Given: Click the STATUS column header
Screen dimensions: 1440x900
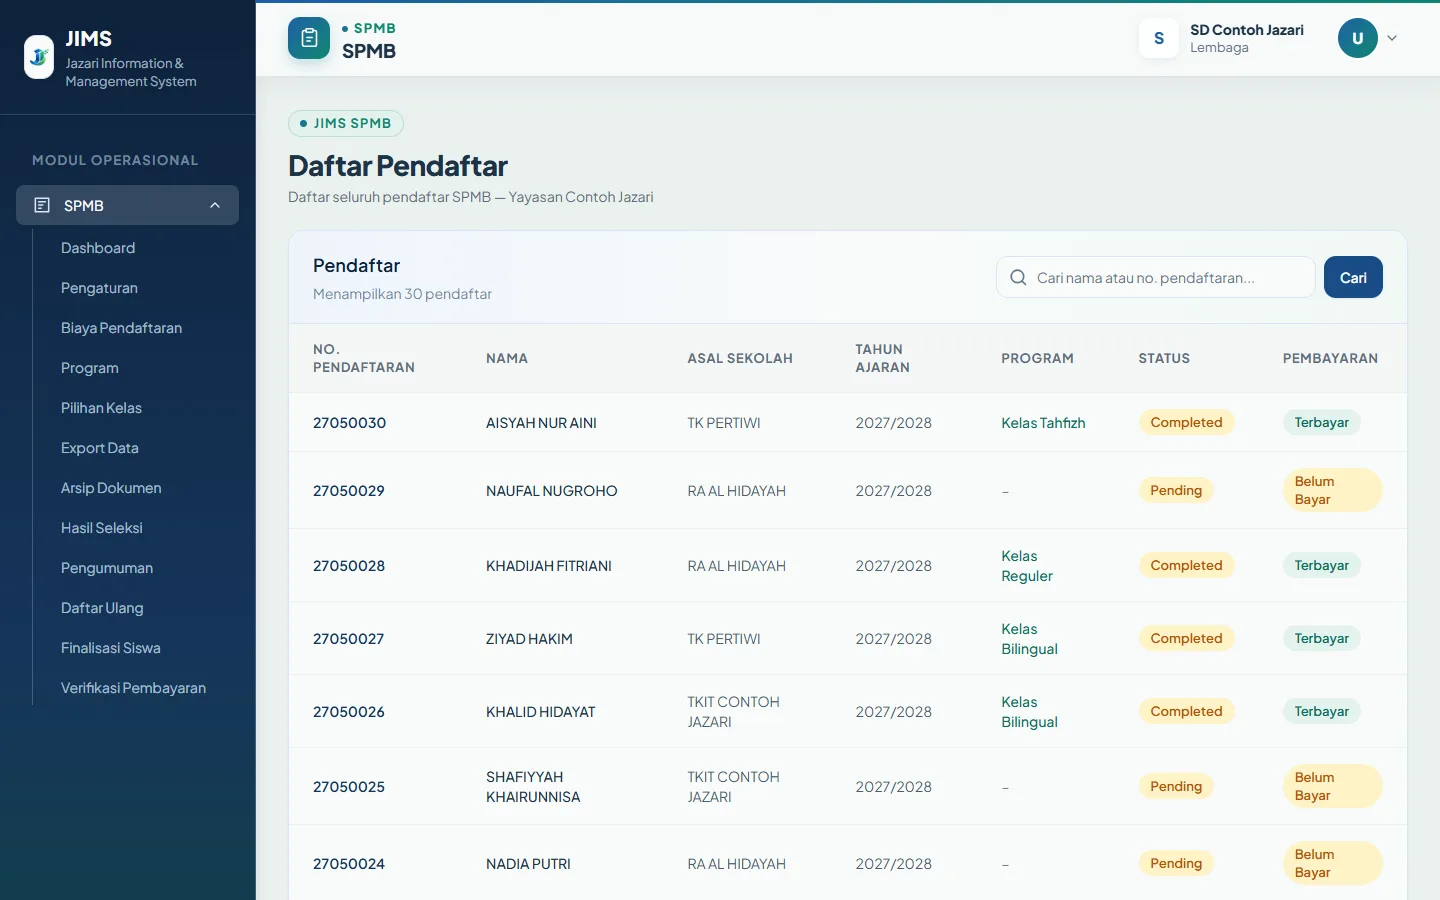Looking at the screenshot, I should [1164, 358].
